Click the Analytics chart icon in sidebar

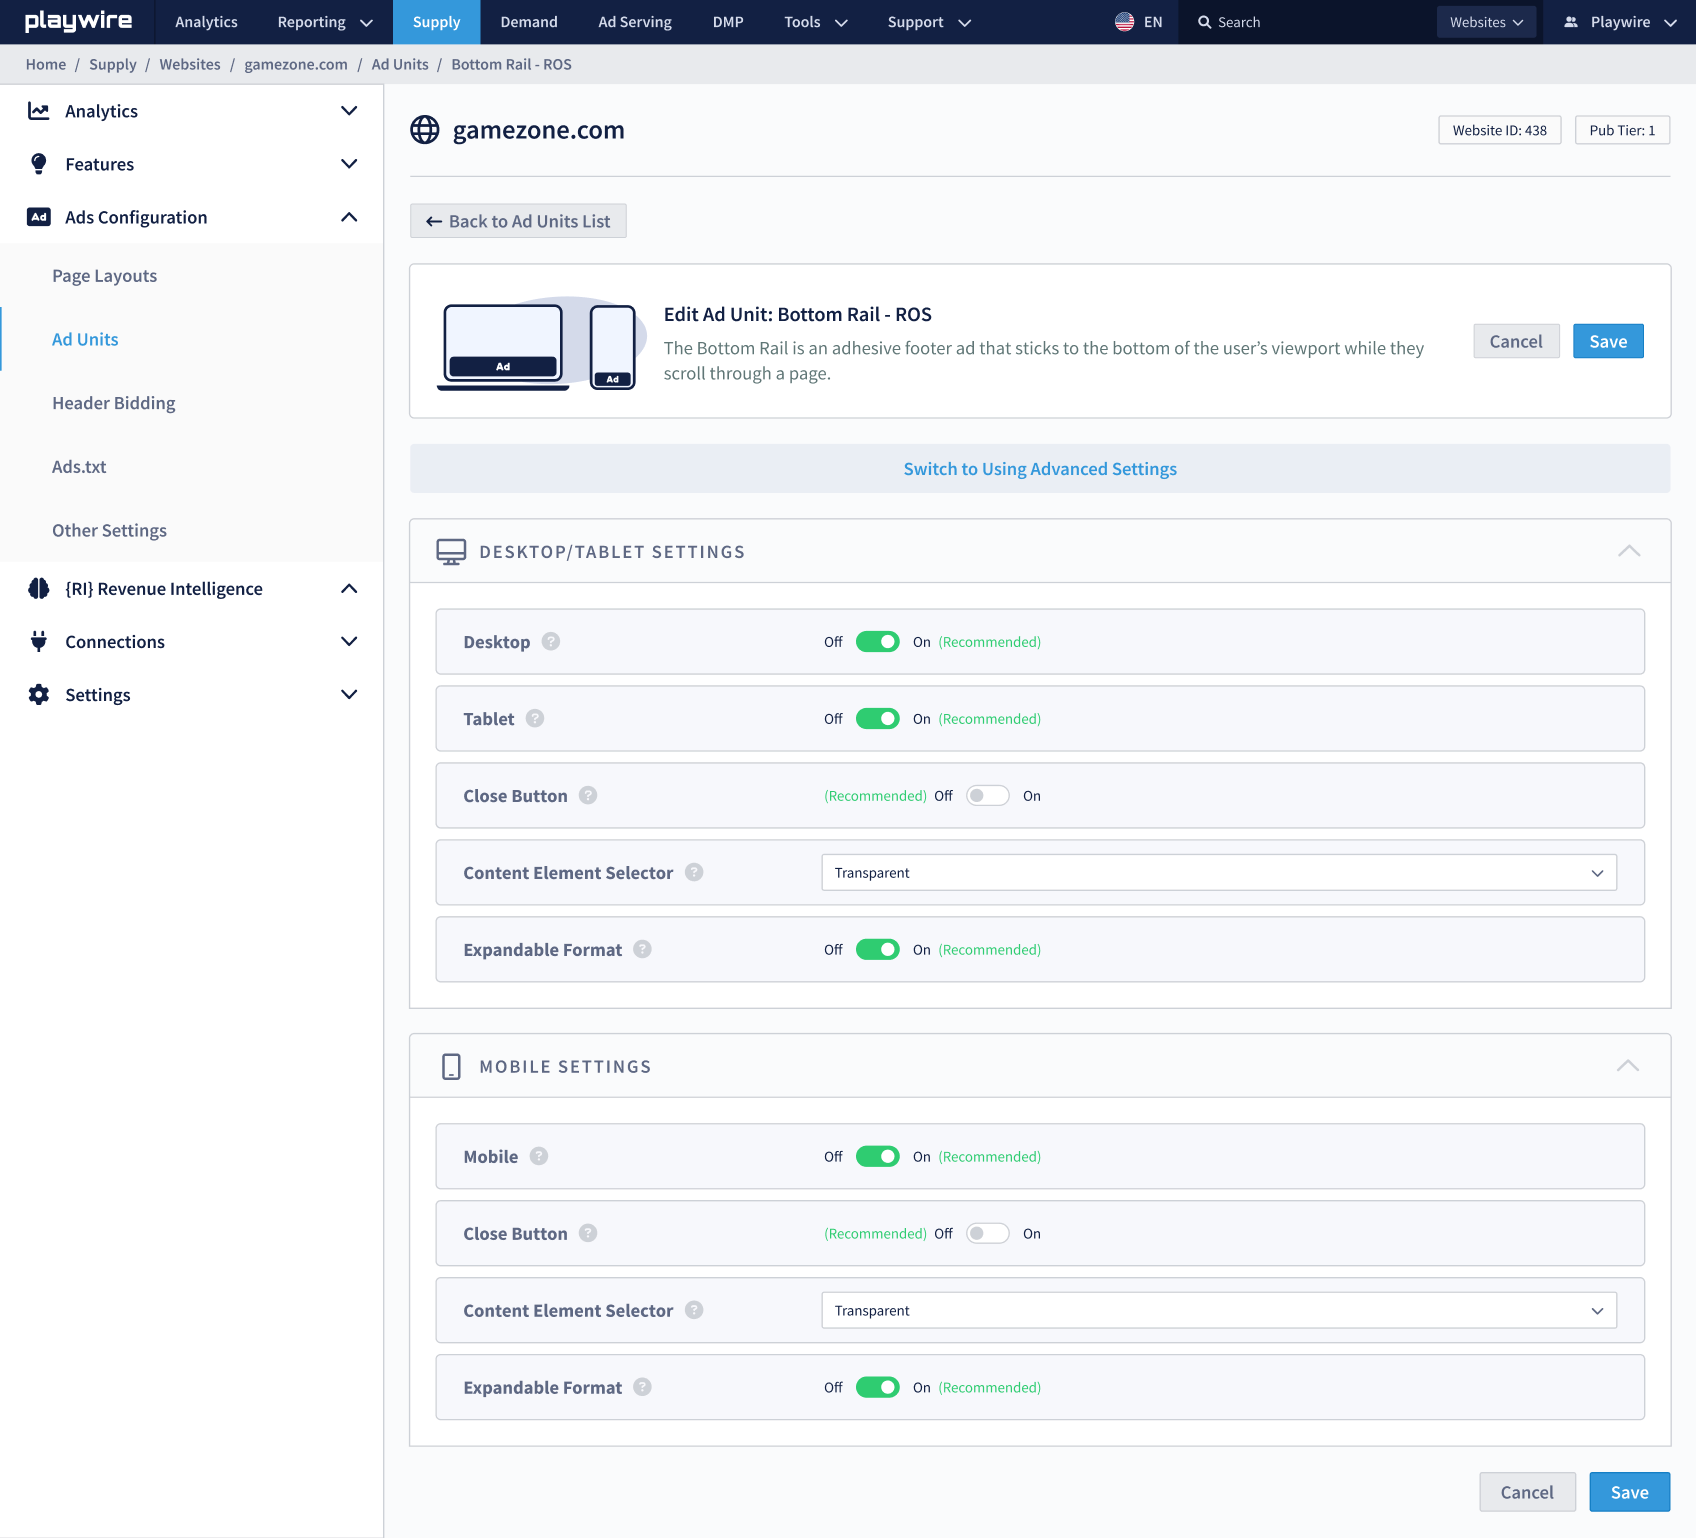click(x=39, y=111)
